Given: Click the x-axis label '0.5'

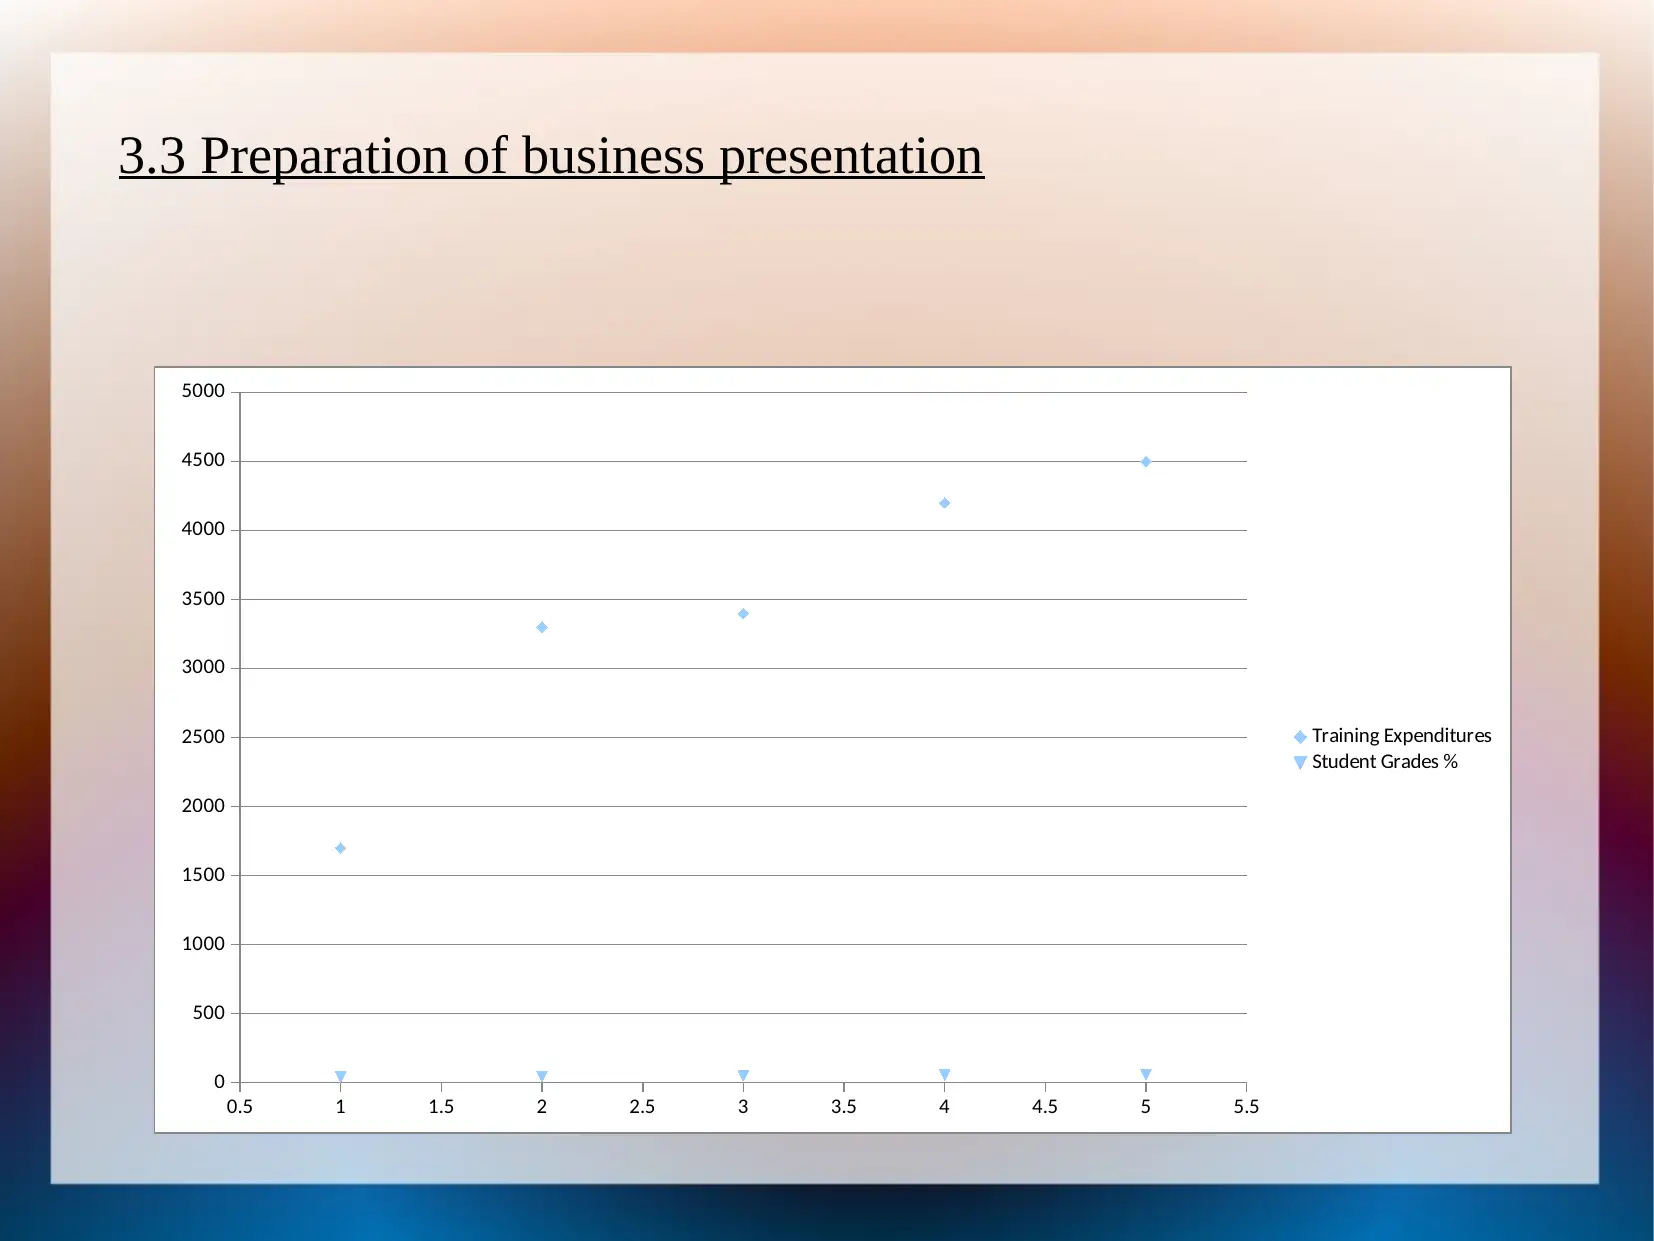Looking at the screenshot, I should point(240,1107).
